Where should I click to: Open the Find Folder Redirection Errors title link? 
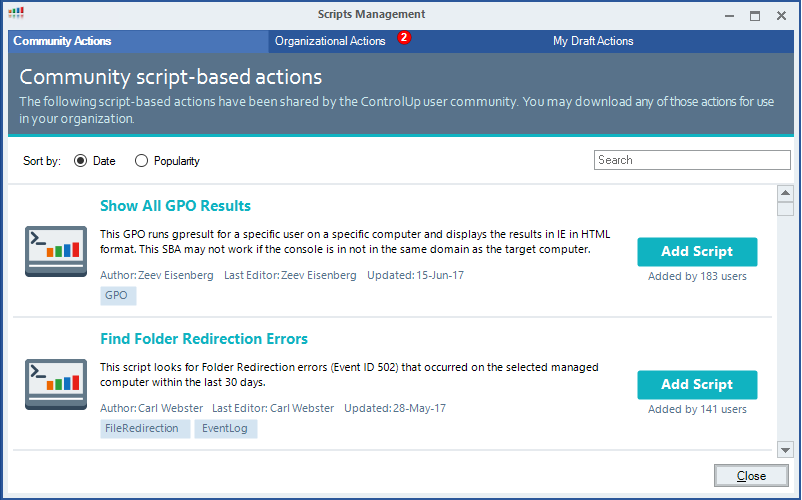click(x=204, y=339)
